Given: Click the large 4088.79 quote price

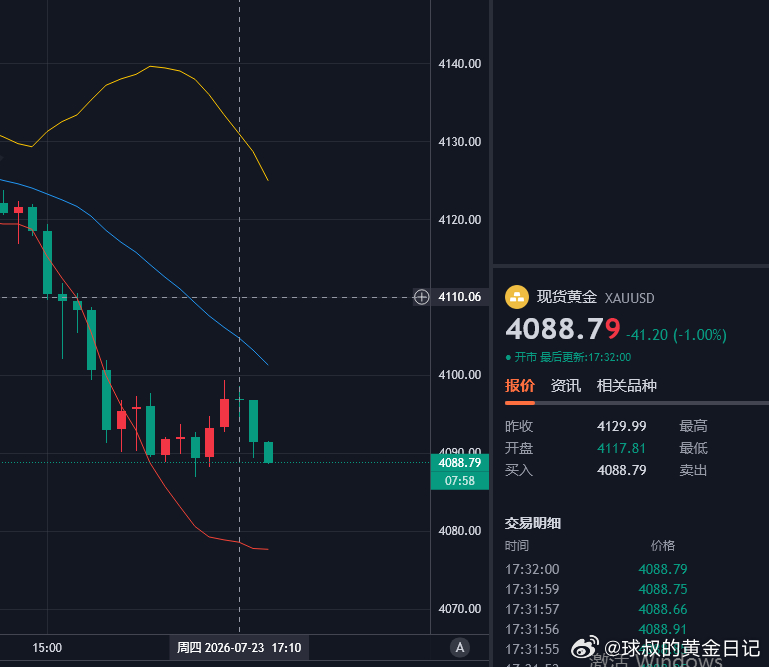Looking at the screenshot, I should (563, 329).
